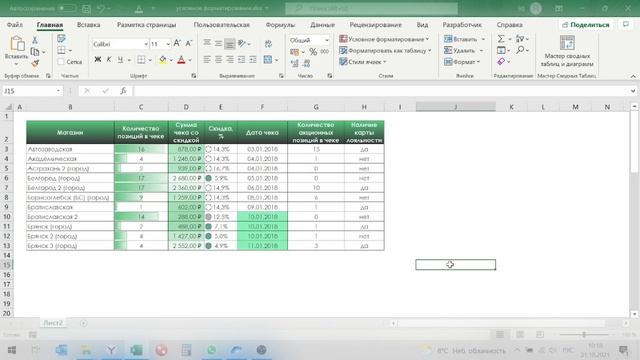Switch to the Формулы tab
The width and height of the screenshot is (640, 360).
(x=280, y=25)
